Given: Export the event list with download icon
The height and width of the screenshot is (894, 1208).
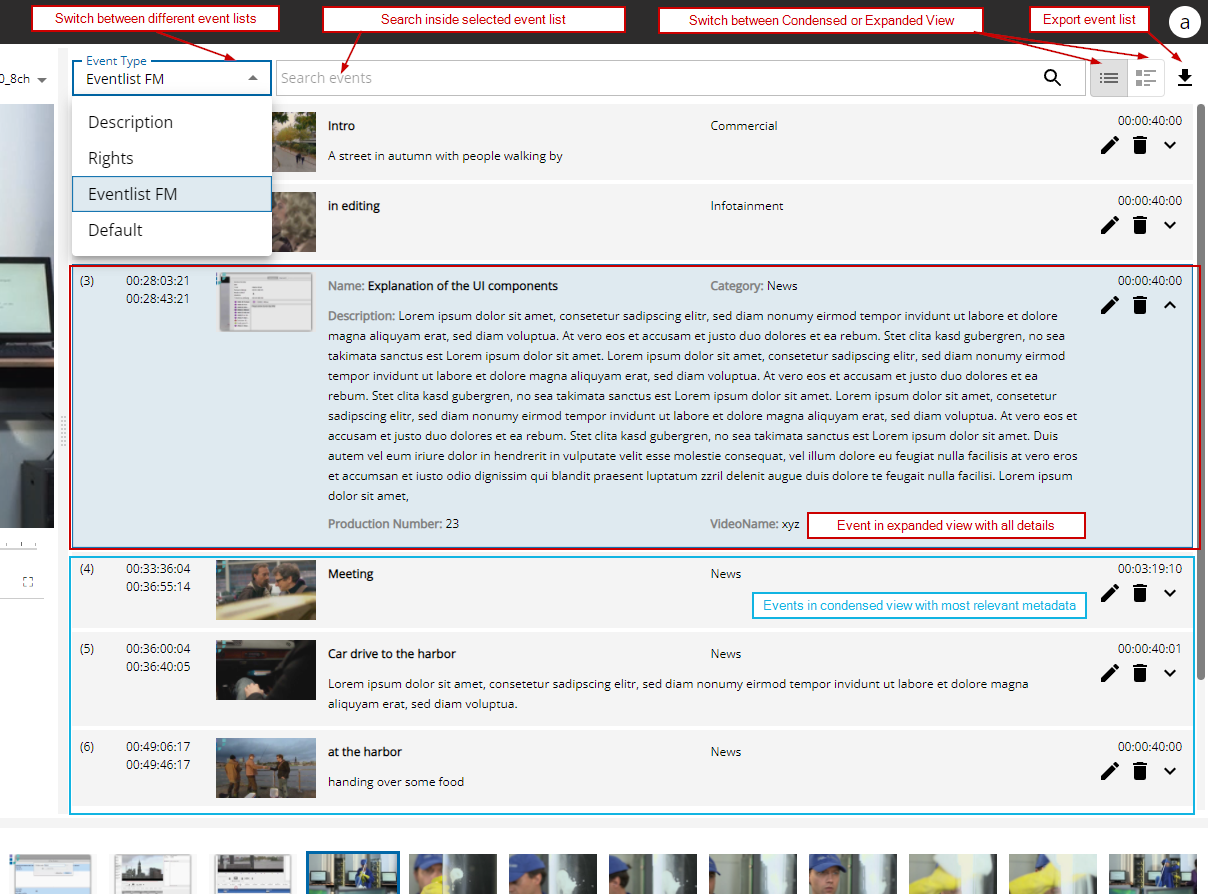Looking at the screenshot, I should coord(1185,78).
